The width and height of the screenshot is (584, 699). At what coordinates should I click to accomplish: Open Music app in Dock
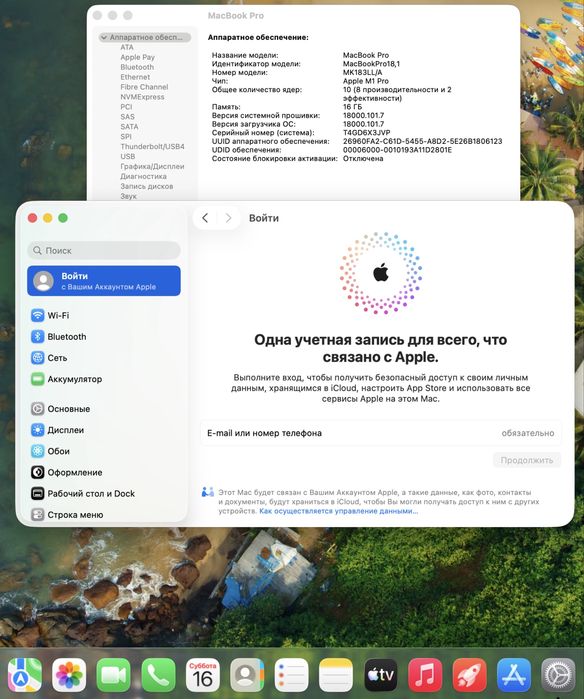pyautogui.click(x=425, y=675)
